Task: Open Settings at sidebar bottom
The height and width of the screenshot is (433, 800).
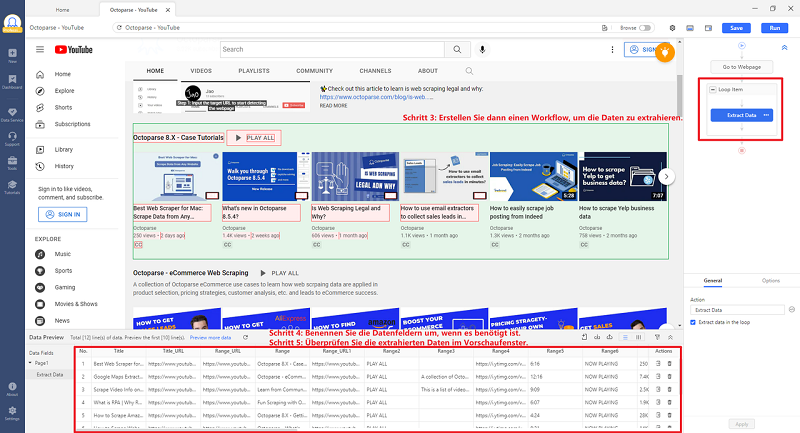Action: 12,413
